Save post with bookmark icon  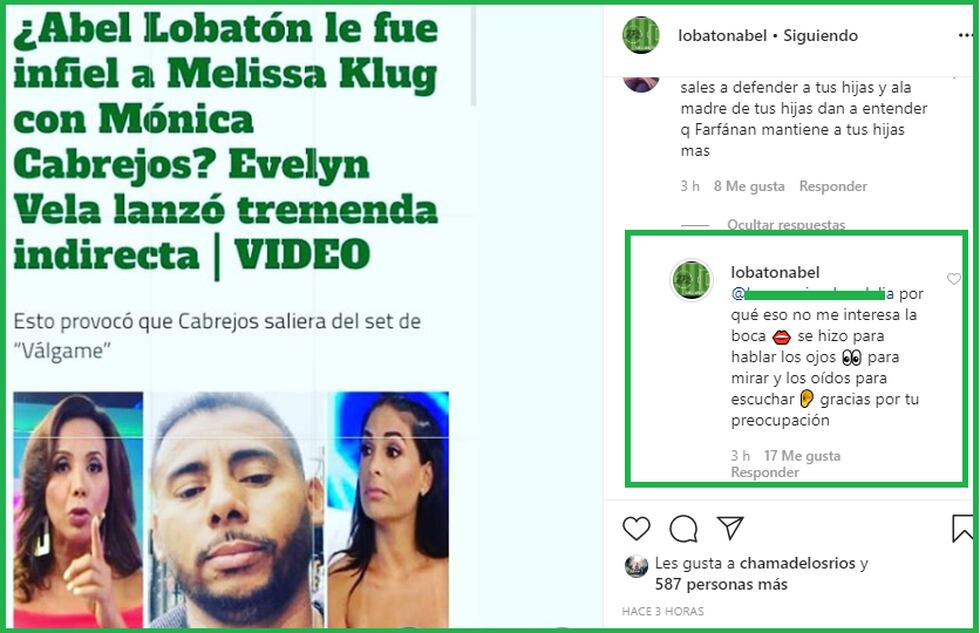pyautogui.click(x=962, y=528)
